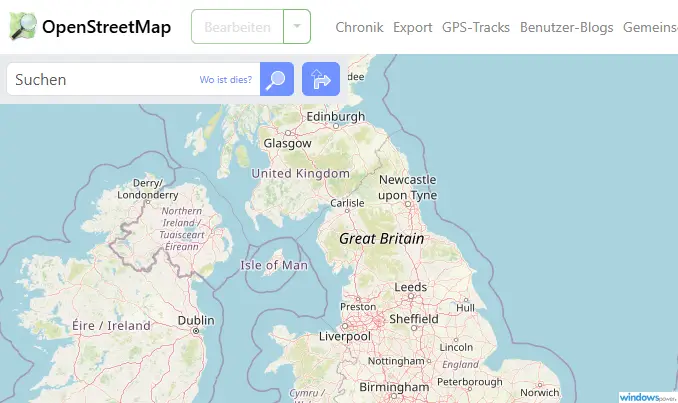Click the Peterborough label on the map
Screen dimensions: 678x403
[x=470, y=382]
